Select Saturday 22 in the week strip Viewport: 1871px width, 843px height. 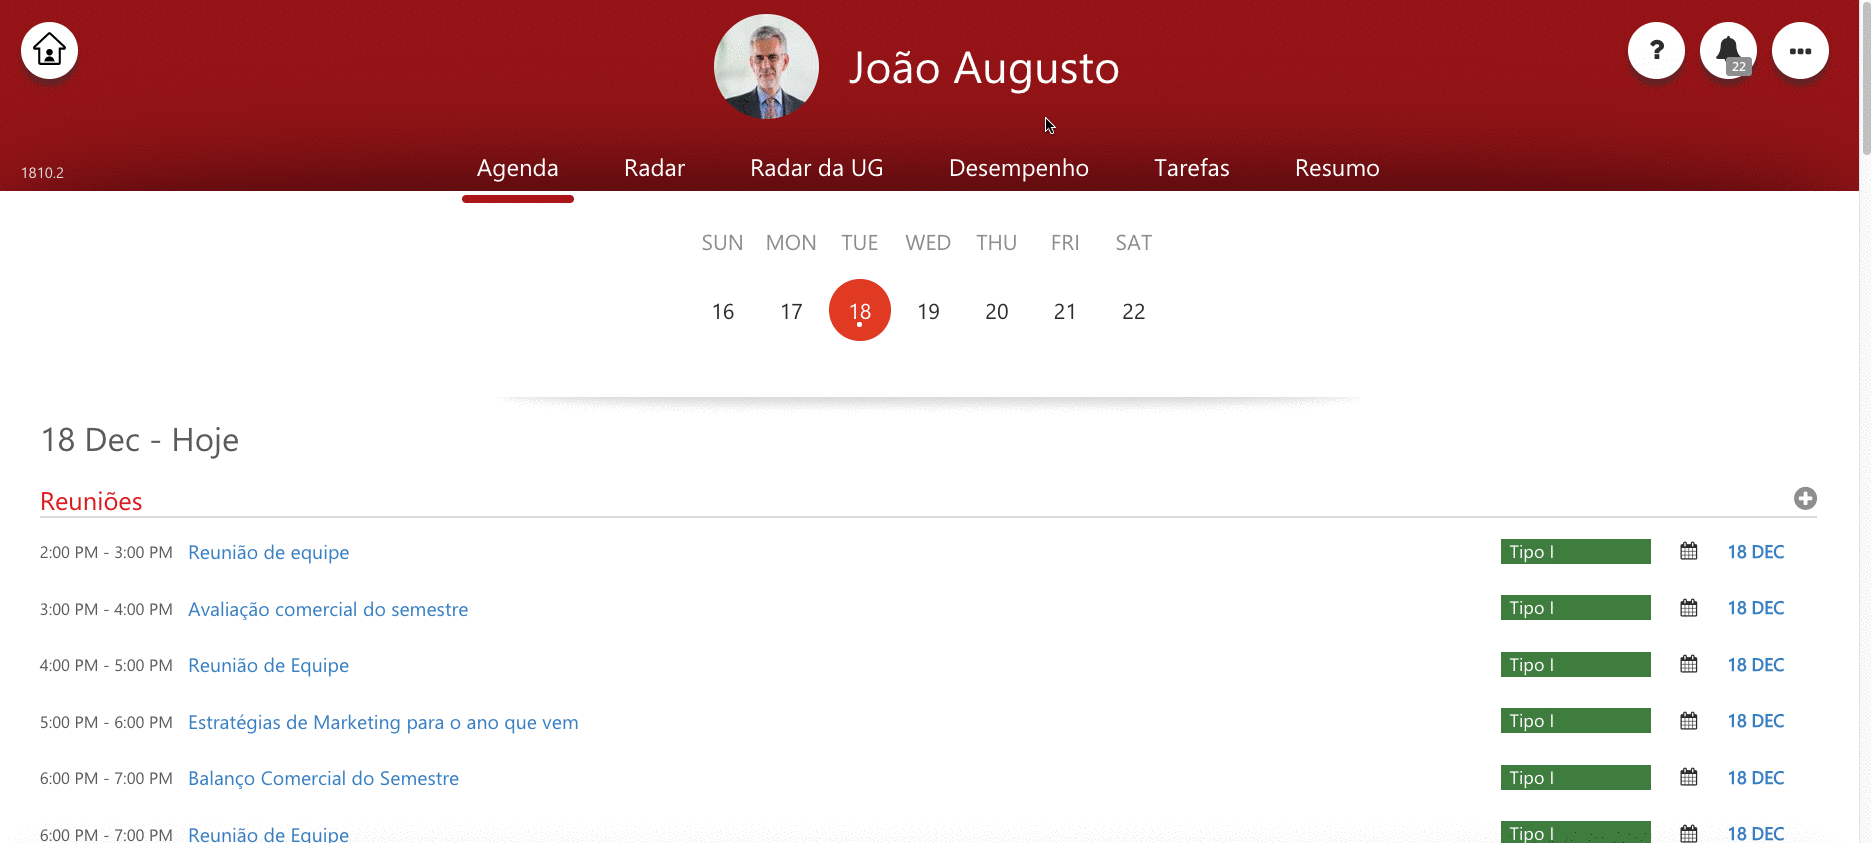pos(1133,311)
